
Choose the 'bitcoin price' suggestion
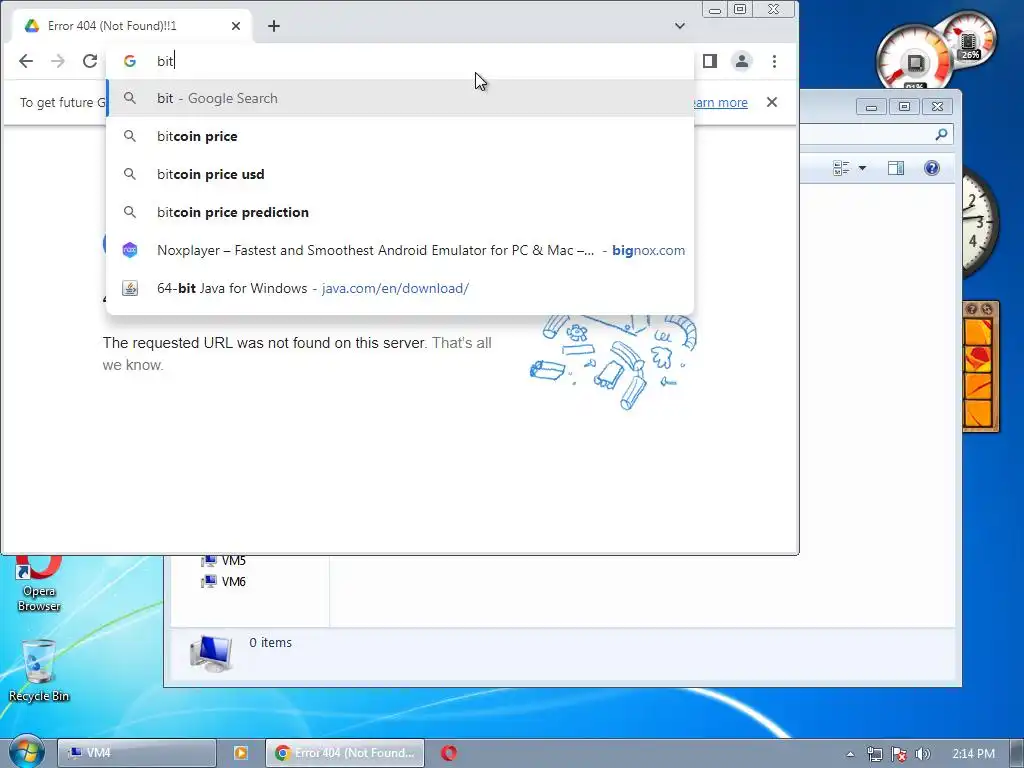[400, 136]
